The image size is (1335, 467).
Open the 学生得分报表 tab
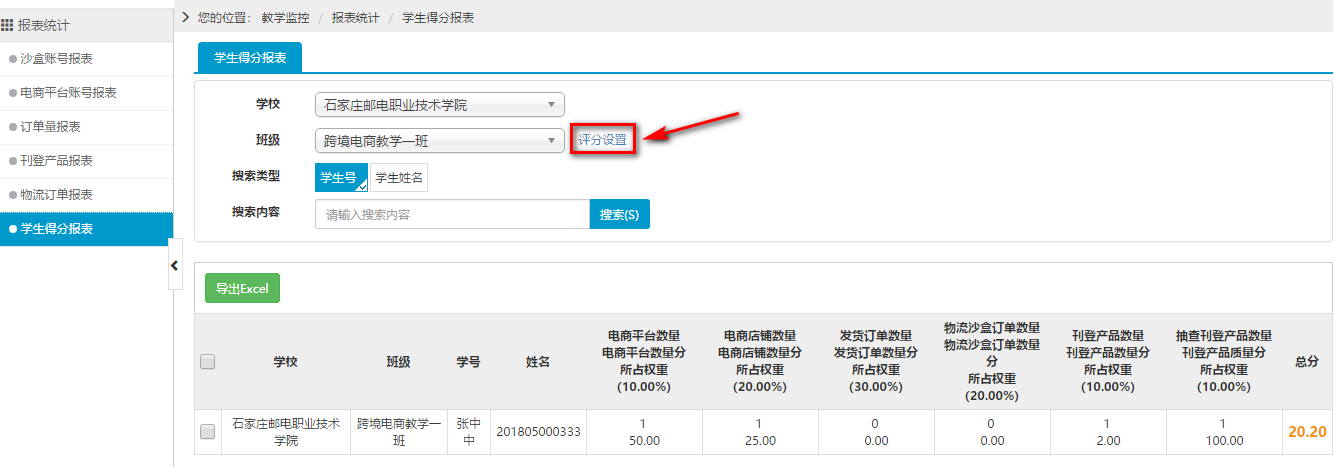[x=250, y=58]
